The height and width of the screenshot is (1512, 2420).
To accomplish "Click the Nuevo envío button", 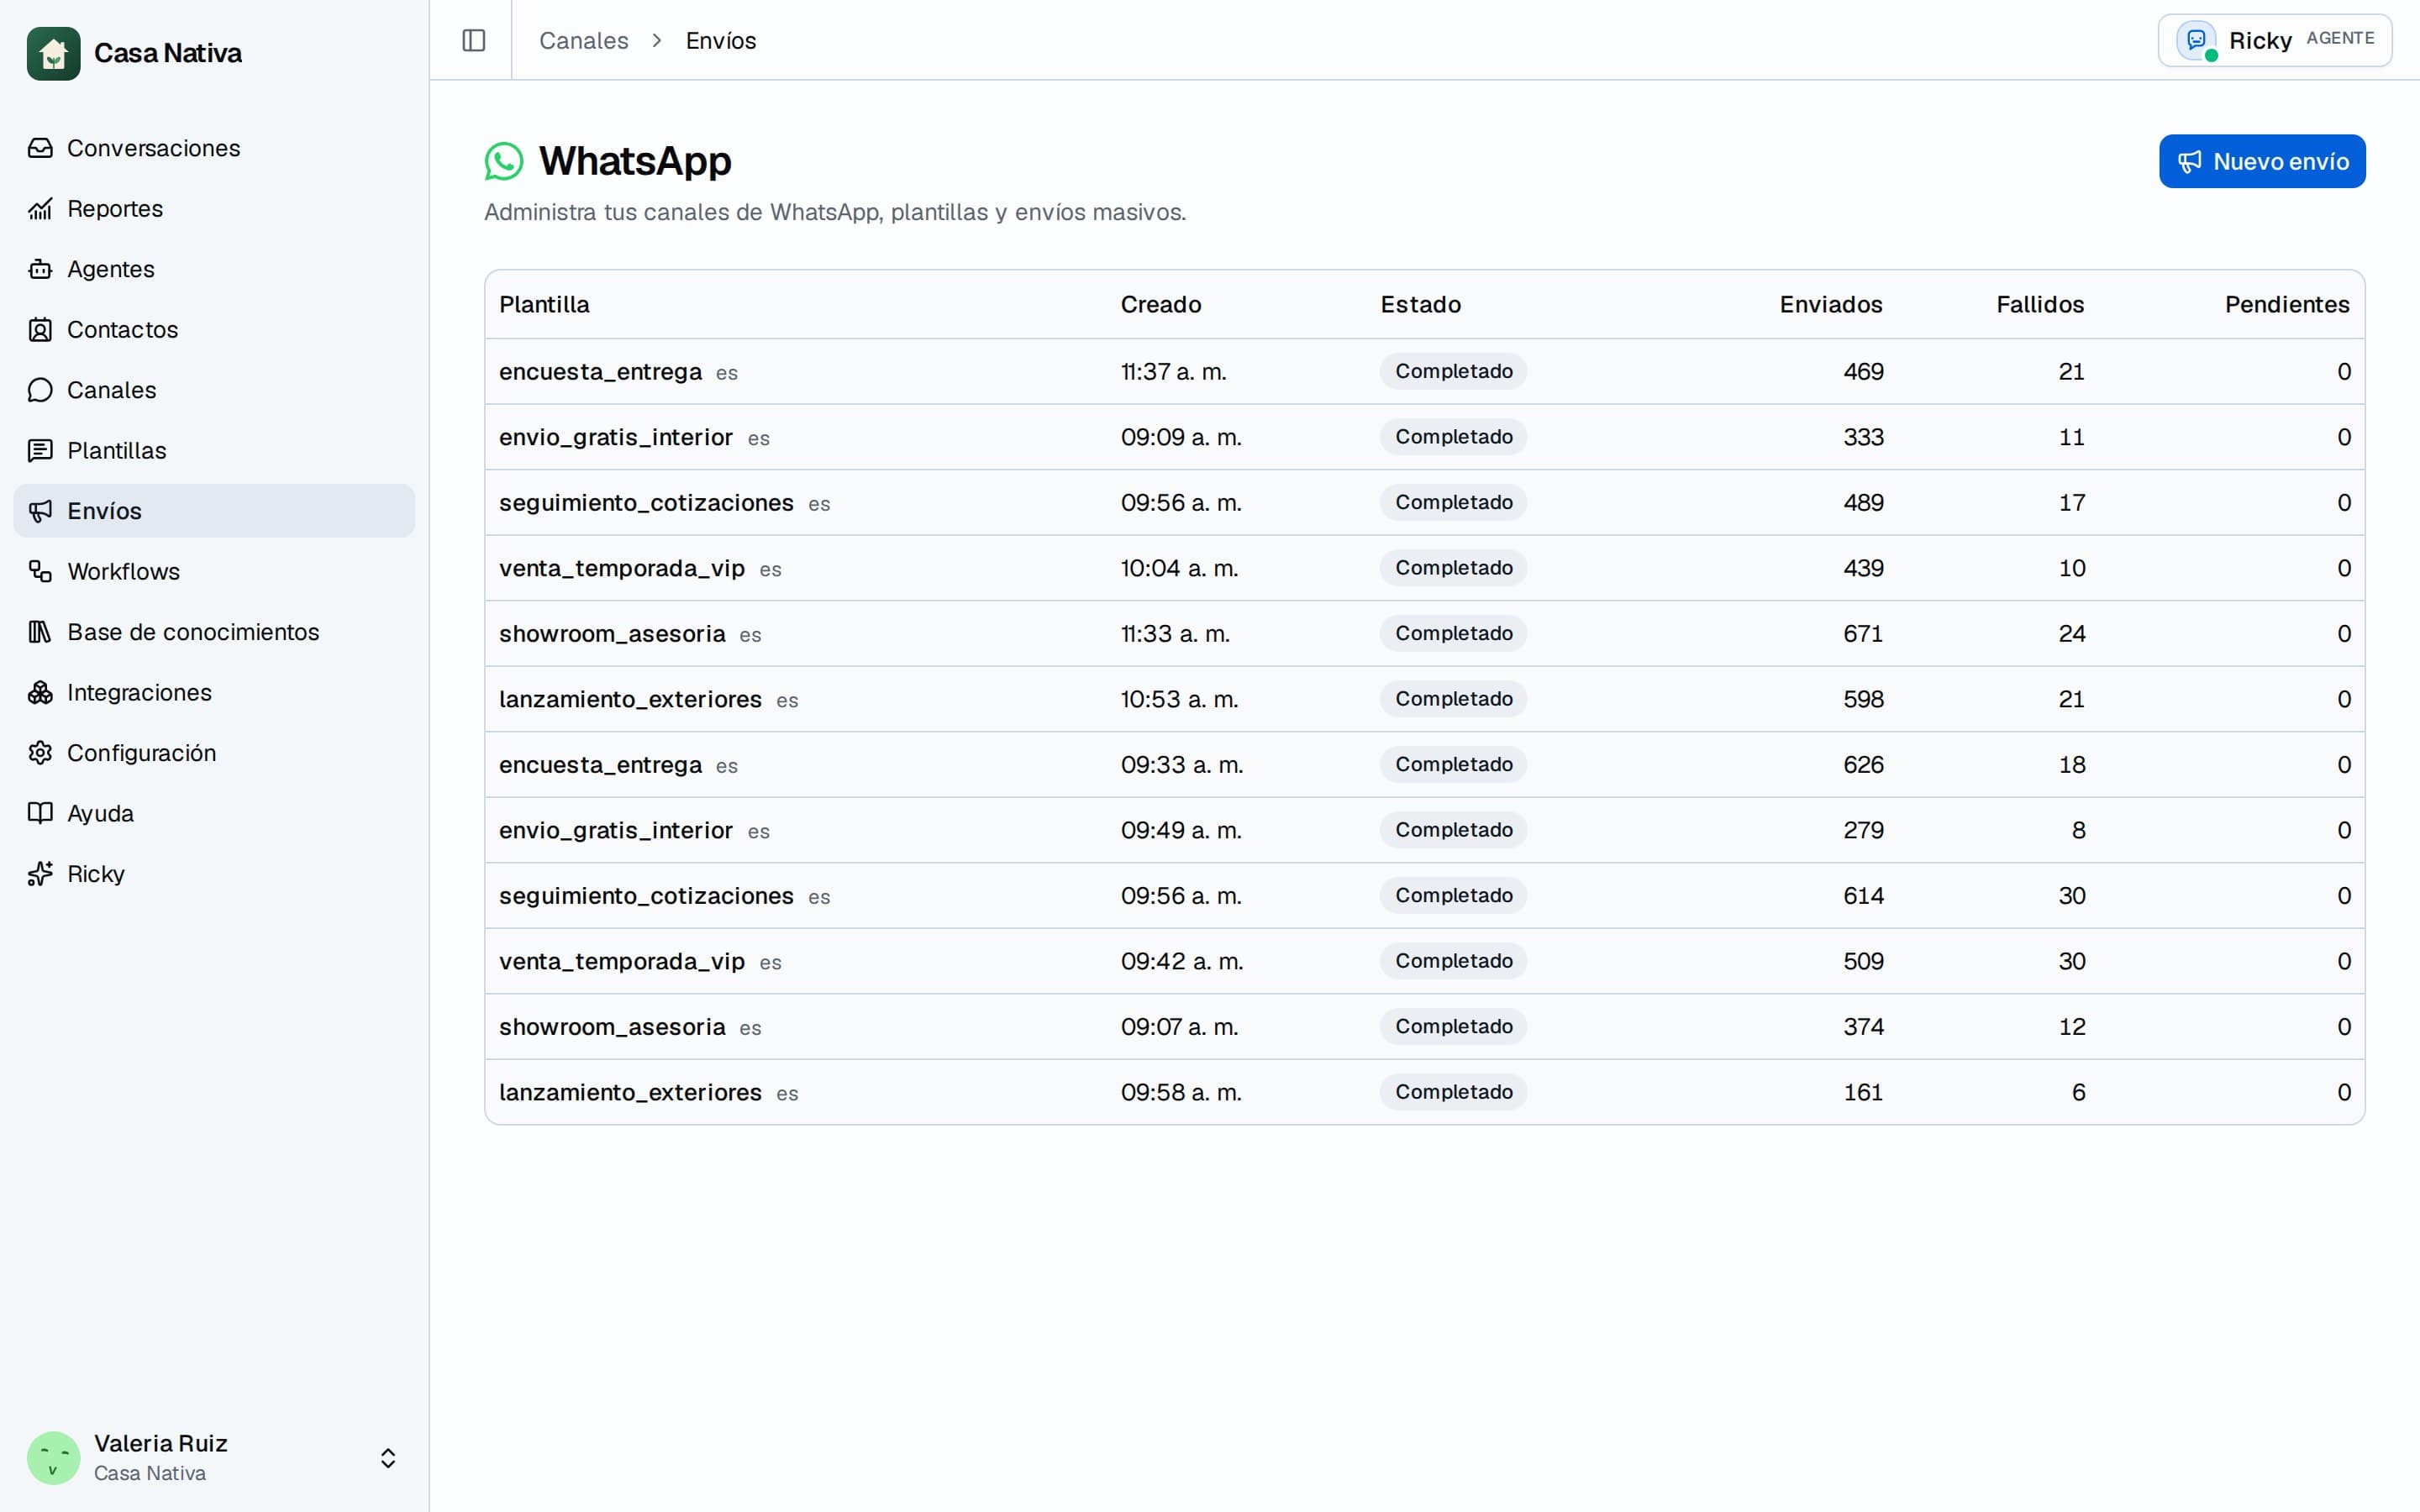I will (x=2262, y=161).
